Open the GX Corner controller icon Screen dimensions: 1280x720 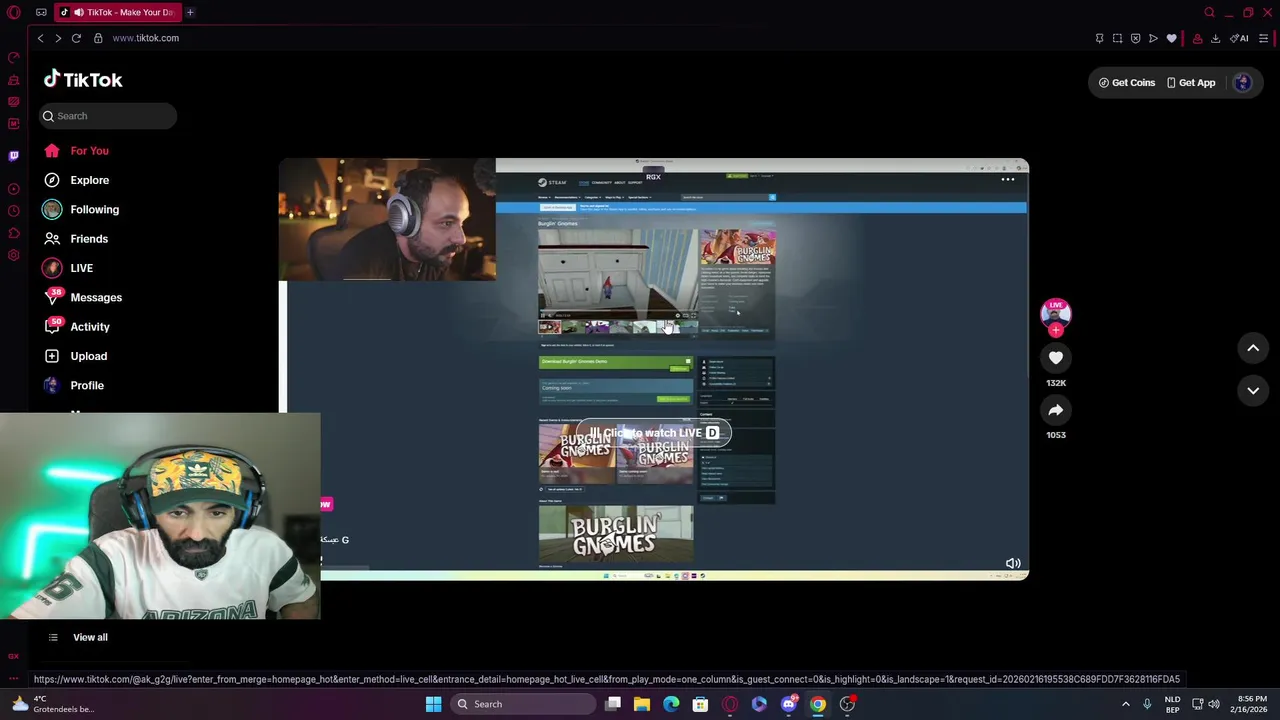tap(41, 12)
